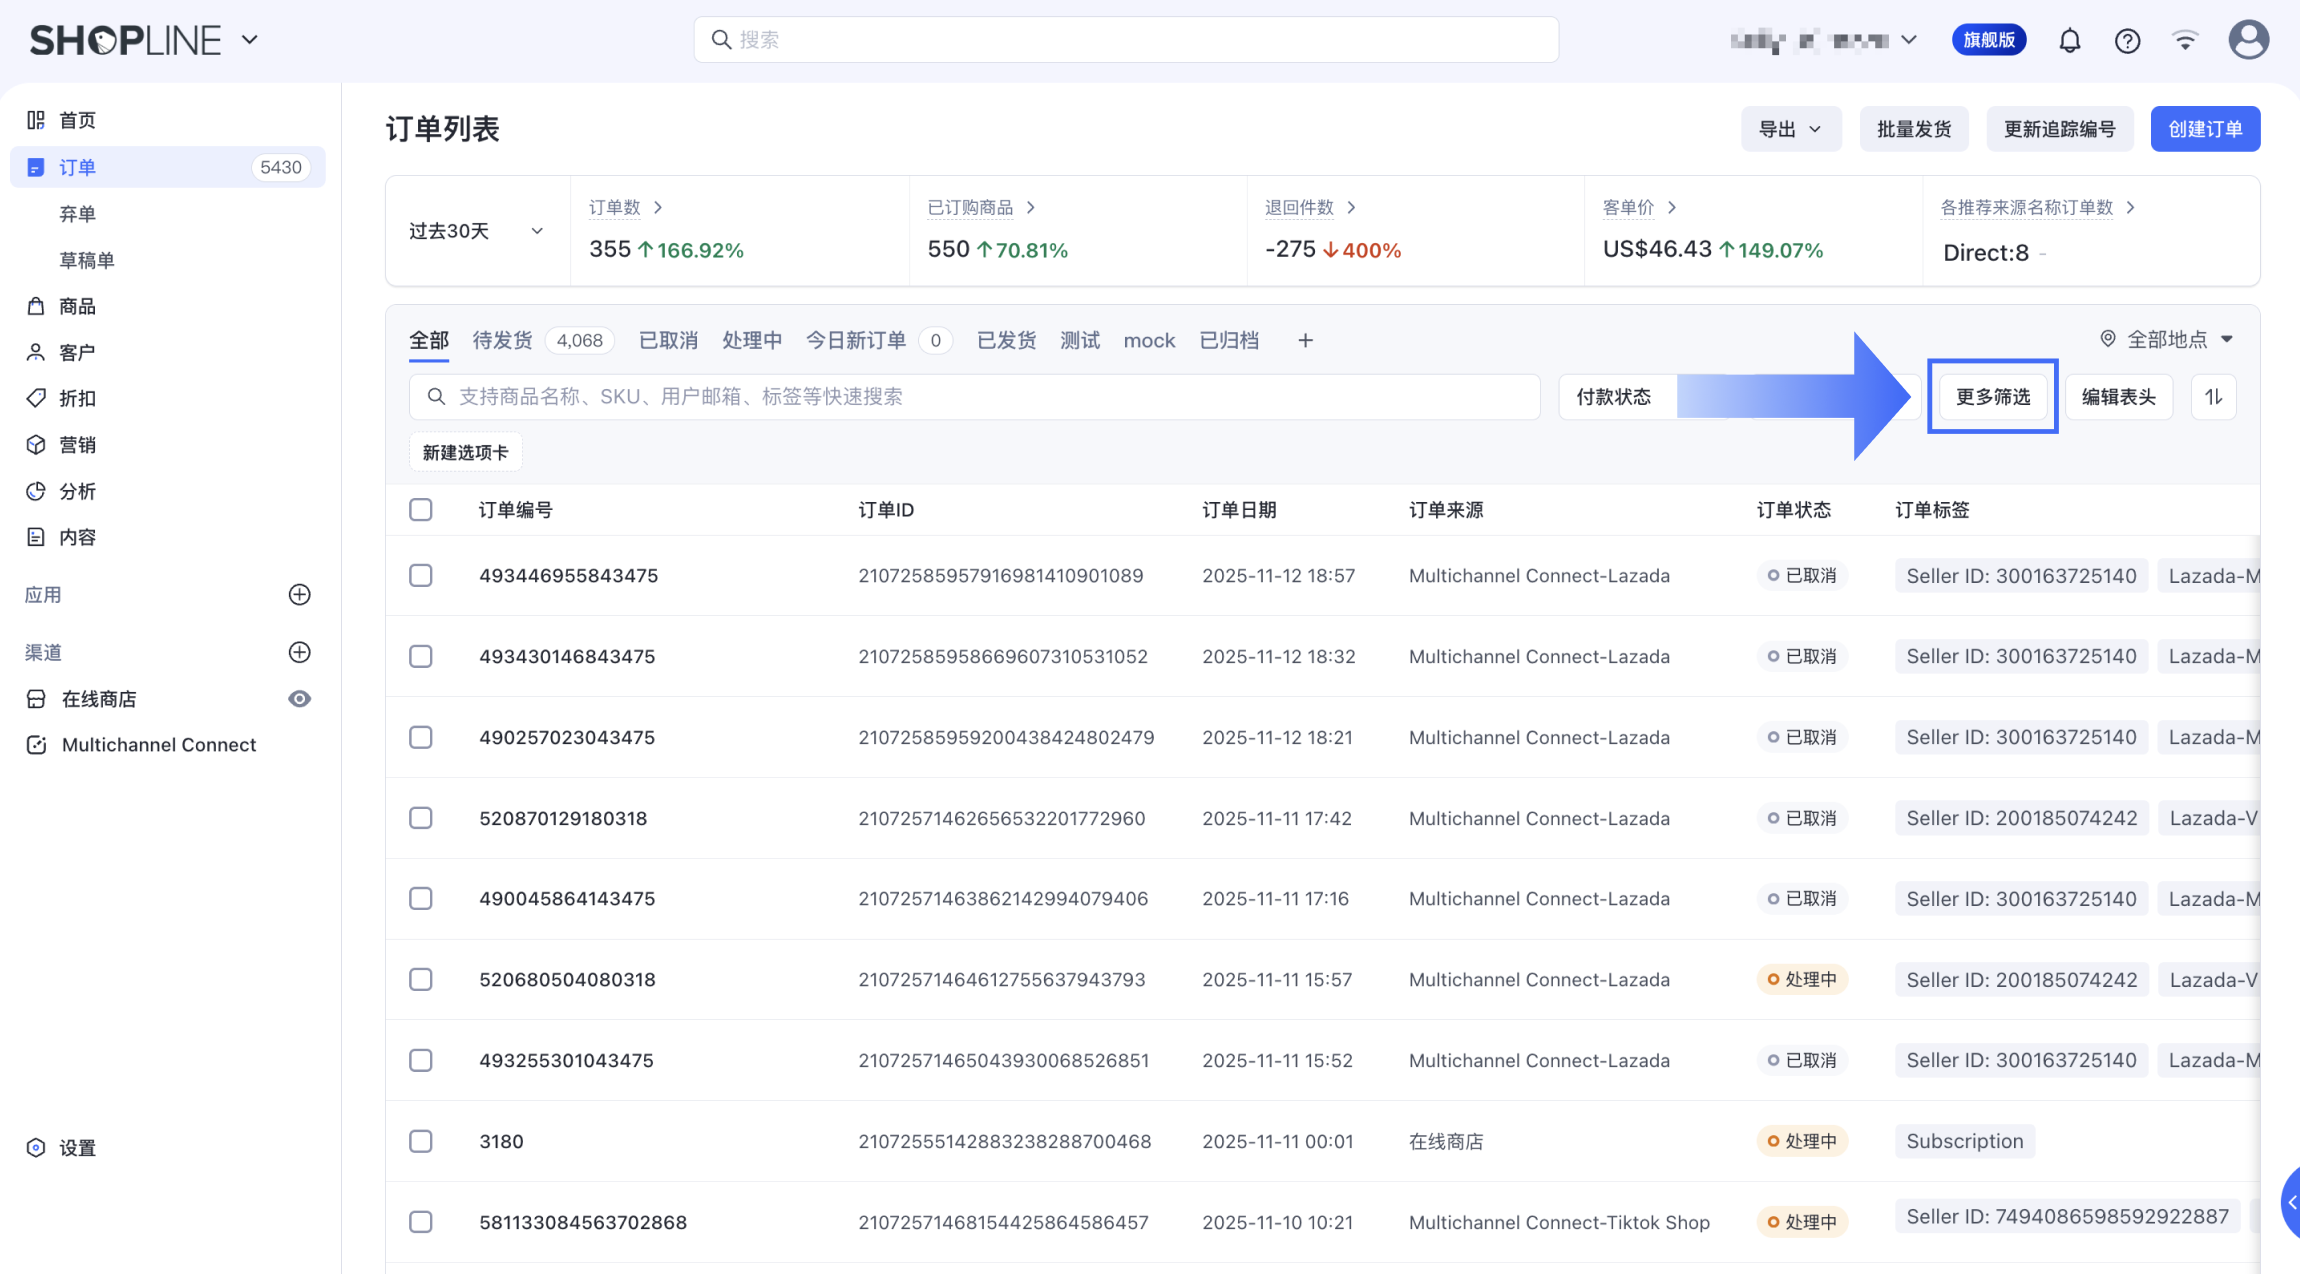Screen dimensions: 2300x1274
Task: Click the 创建订单 button
Action: (2205, 129)
